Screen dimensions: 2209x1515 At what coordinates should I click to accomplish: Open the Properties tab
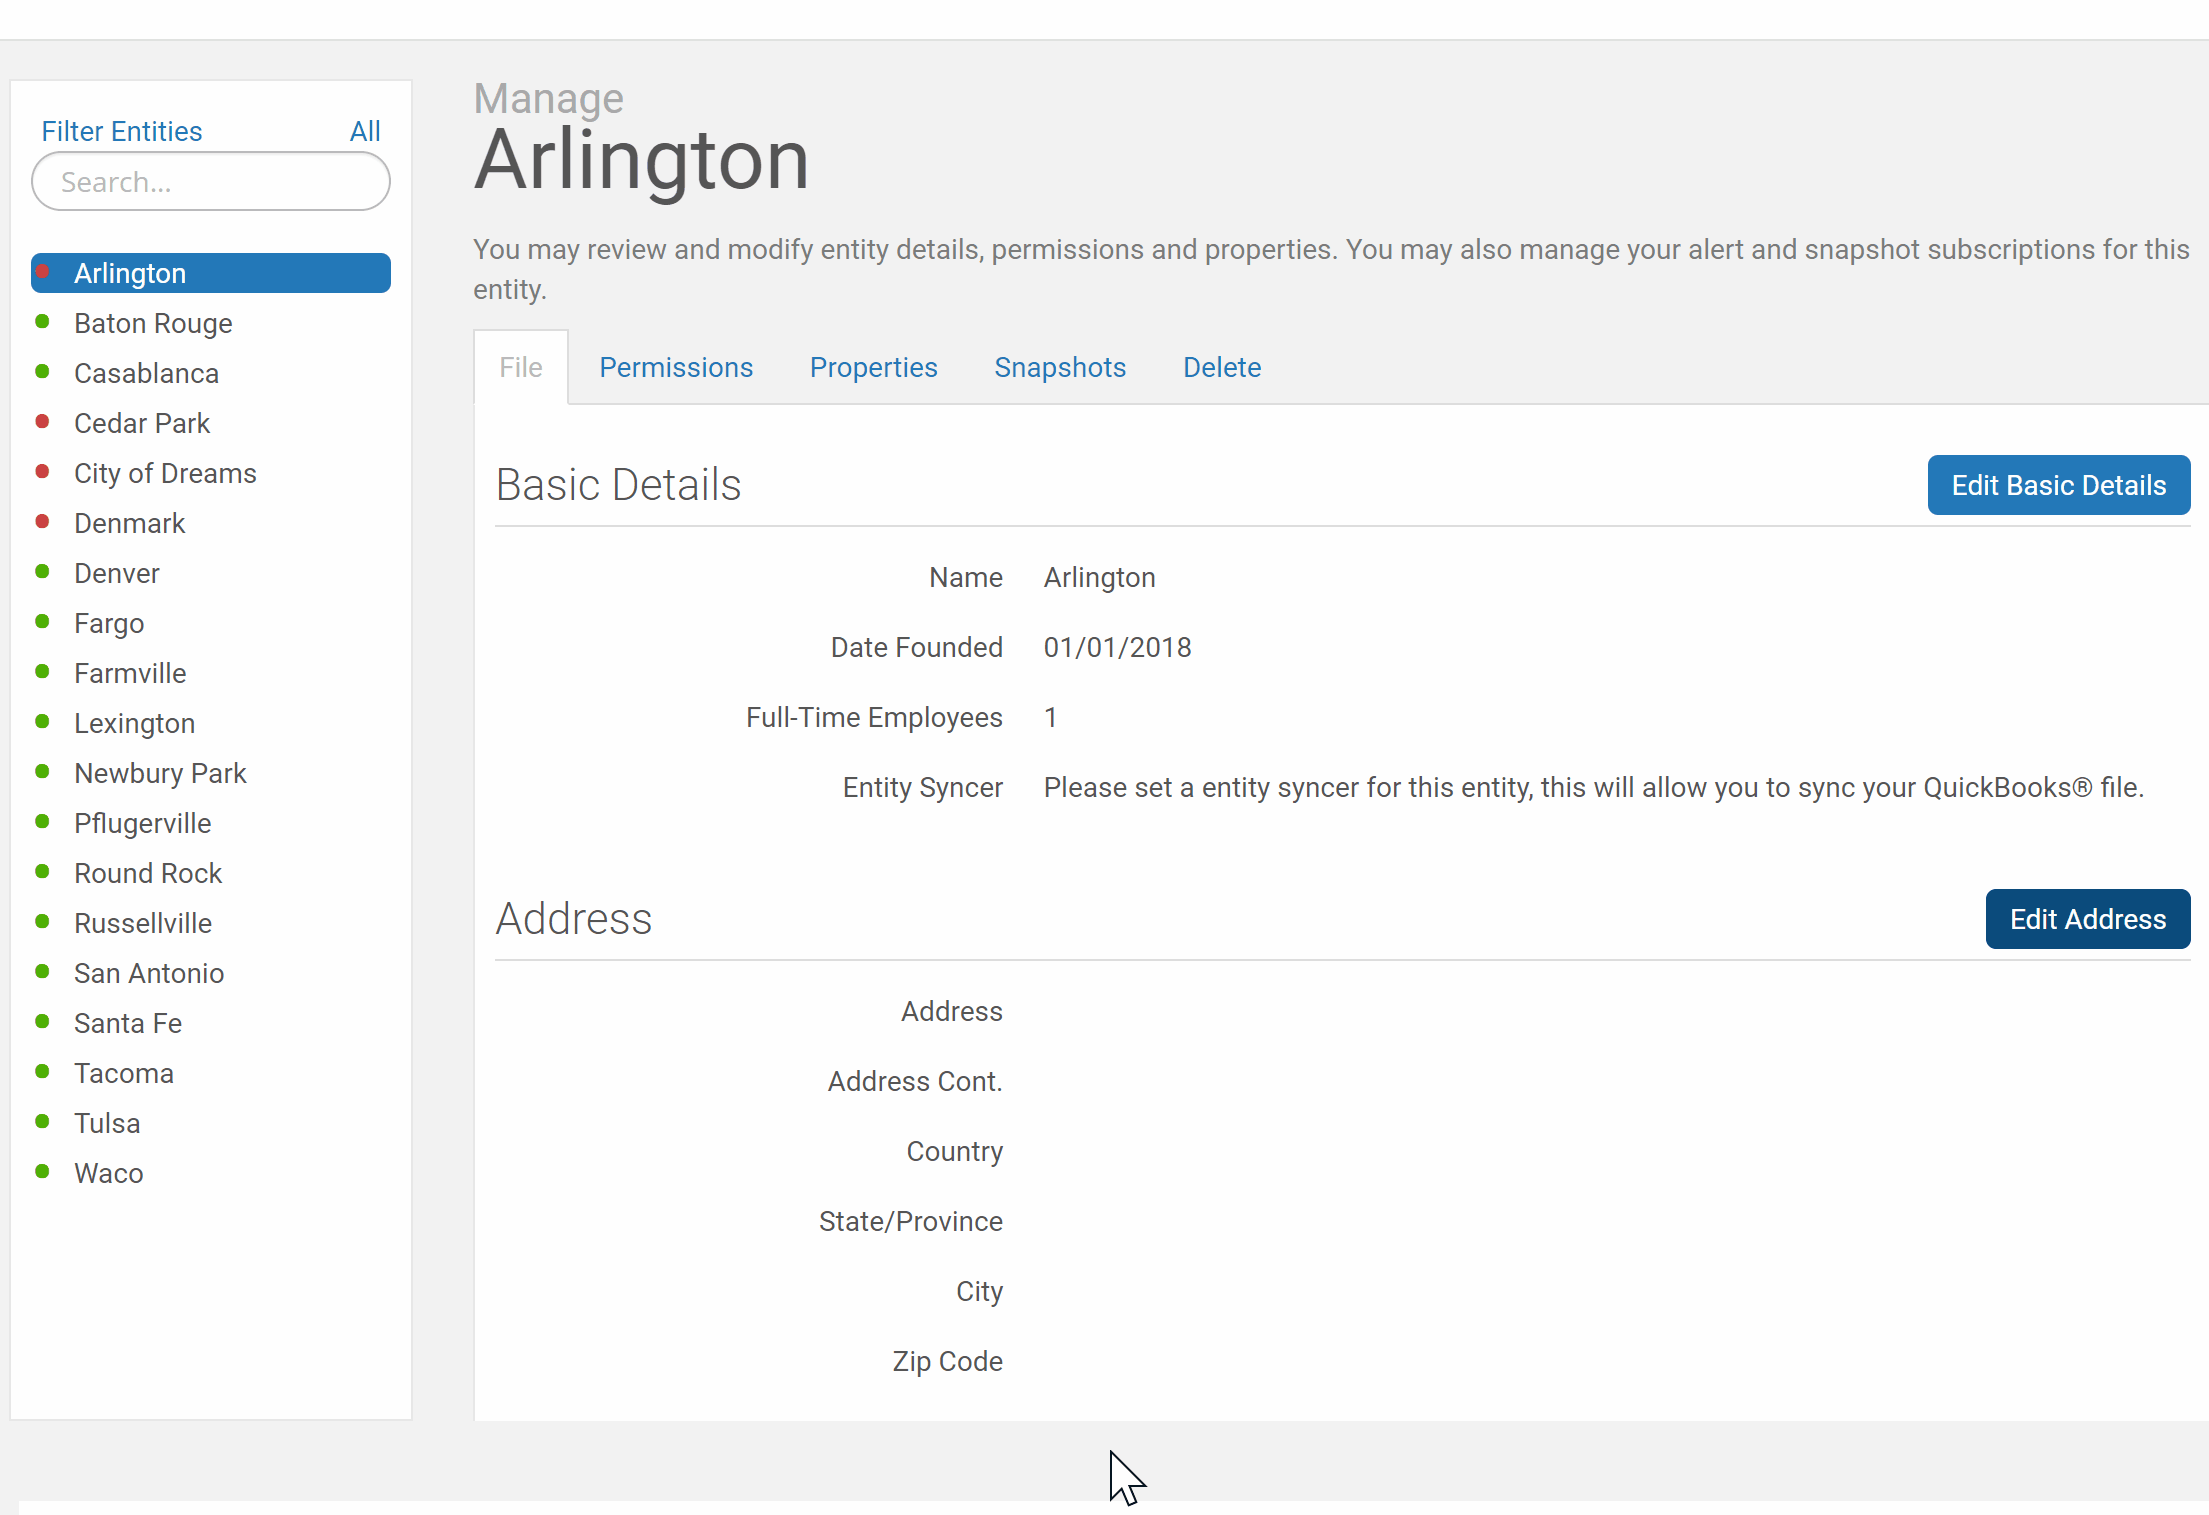coord(873,366)
